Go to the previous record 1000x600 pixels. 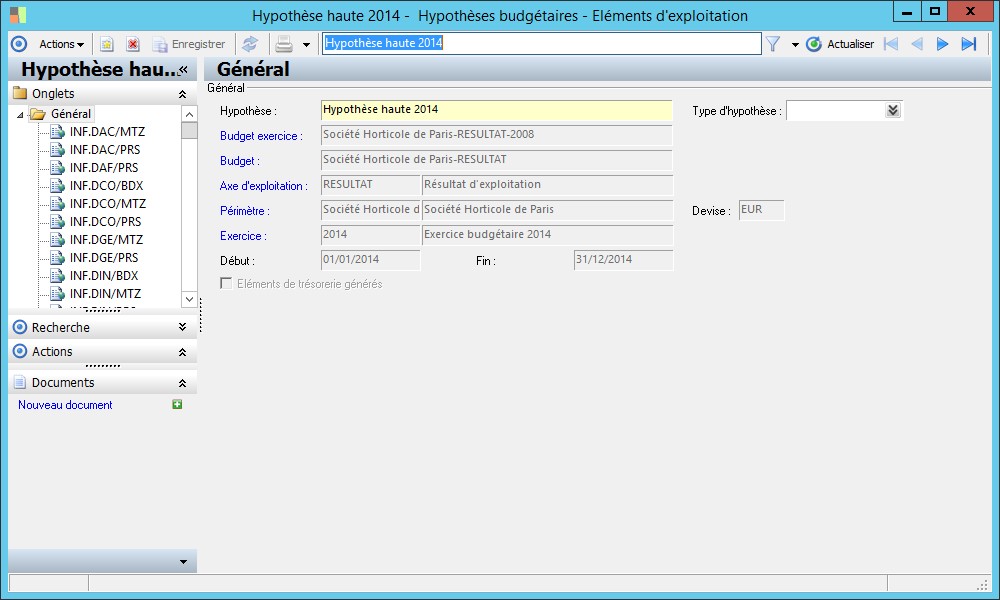click(917, 44)
